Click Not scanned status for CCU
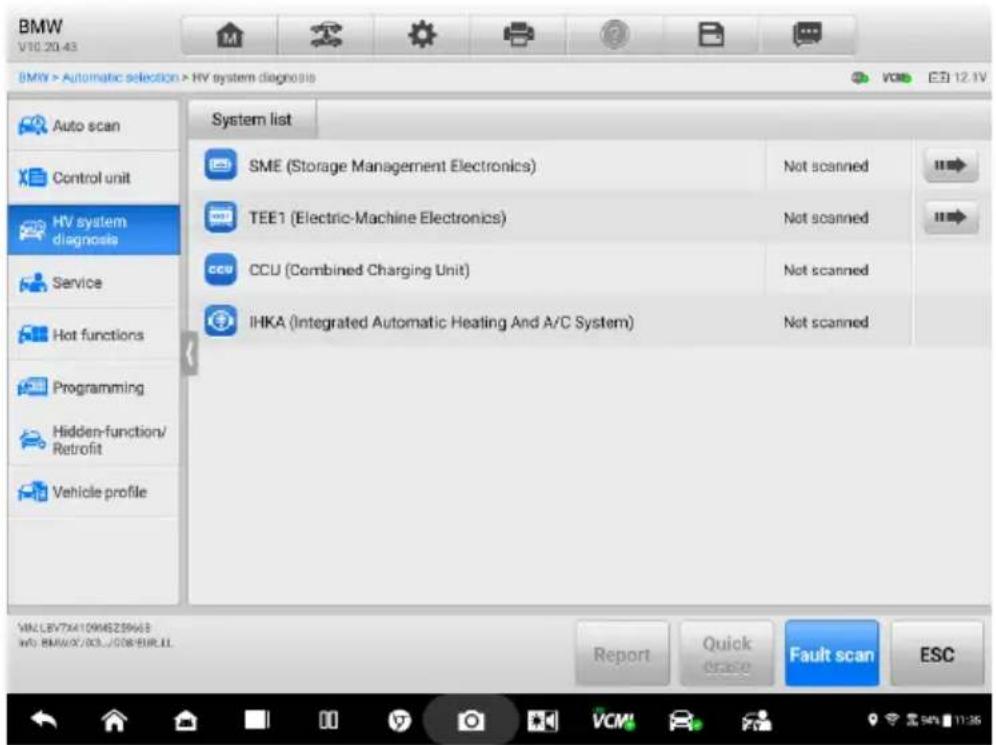The image size is (996, 745). pyautogui.click(x=826, y=270)
